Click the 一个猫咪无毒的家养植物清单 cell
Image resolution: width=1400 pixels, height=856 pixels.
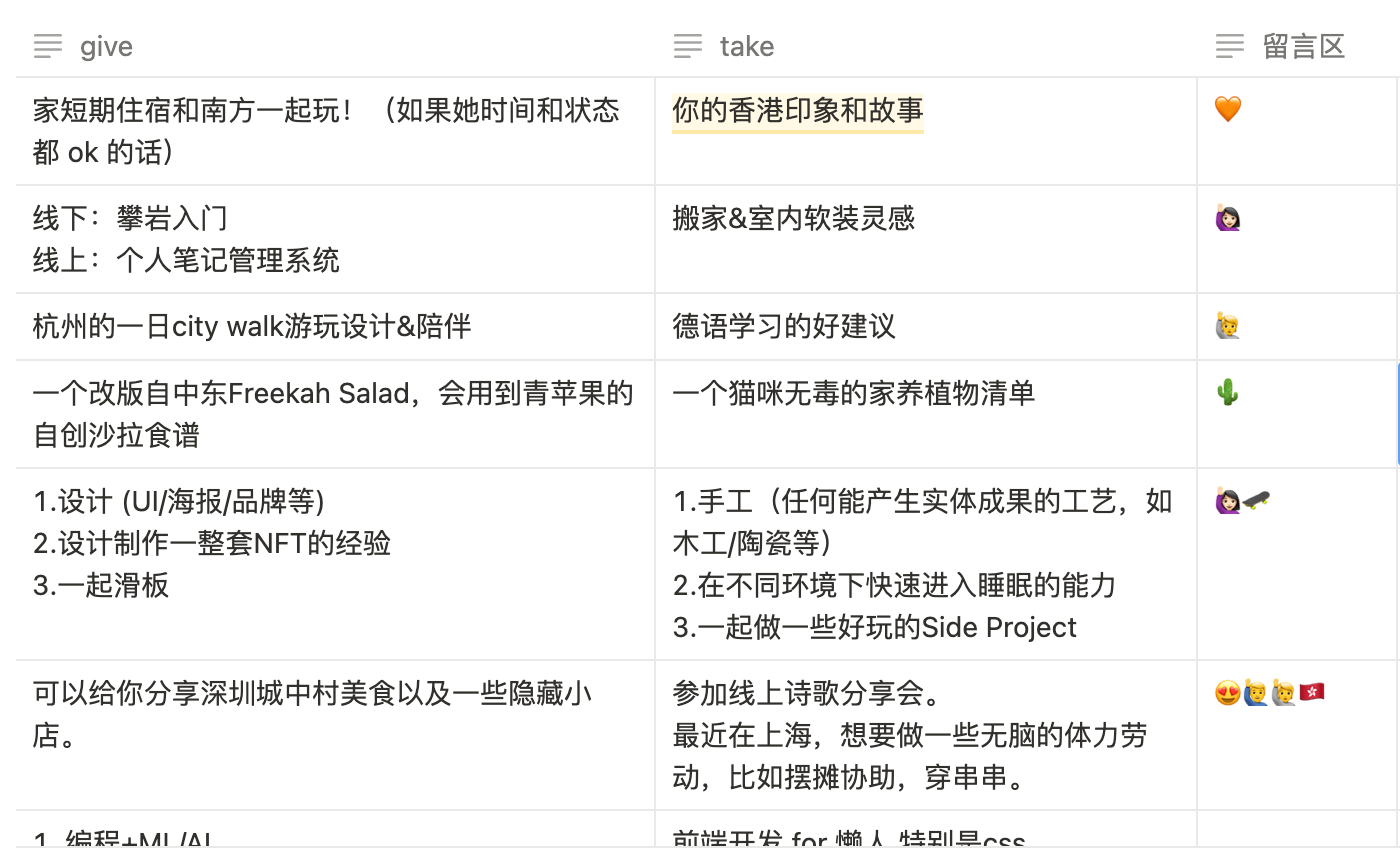(x=926, y=414)
